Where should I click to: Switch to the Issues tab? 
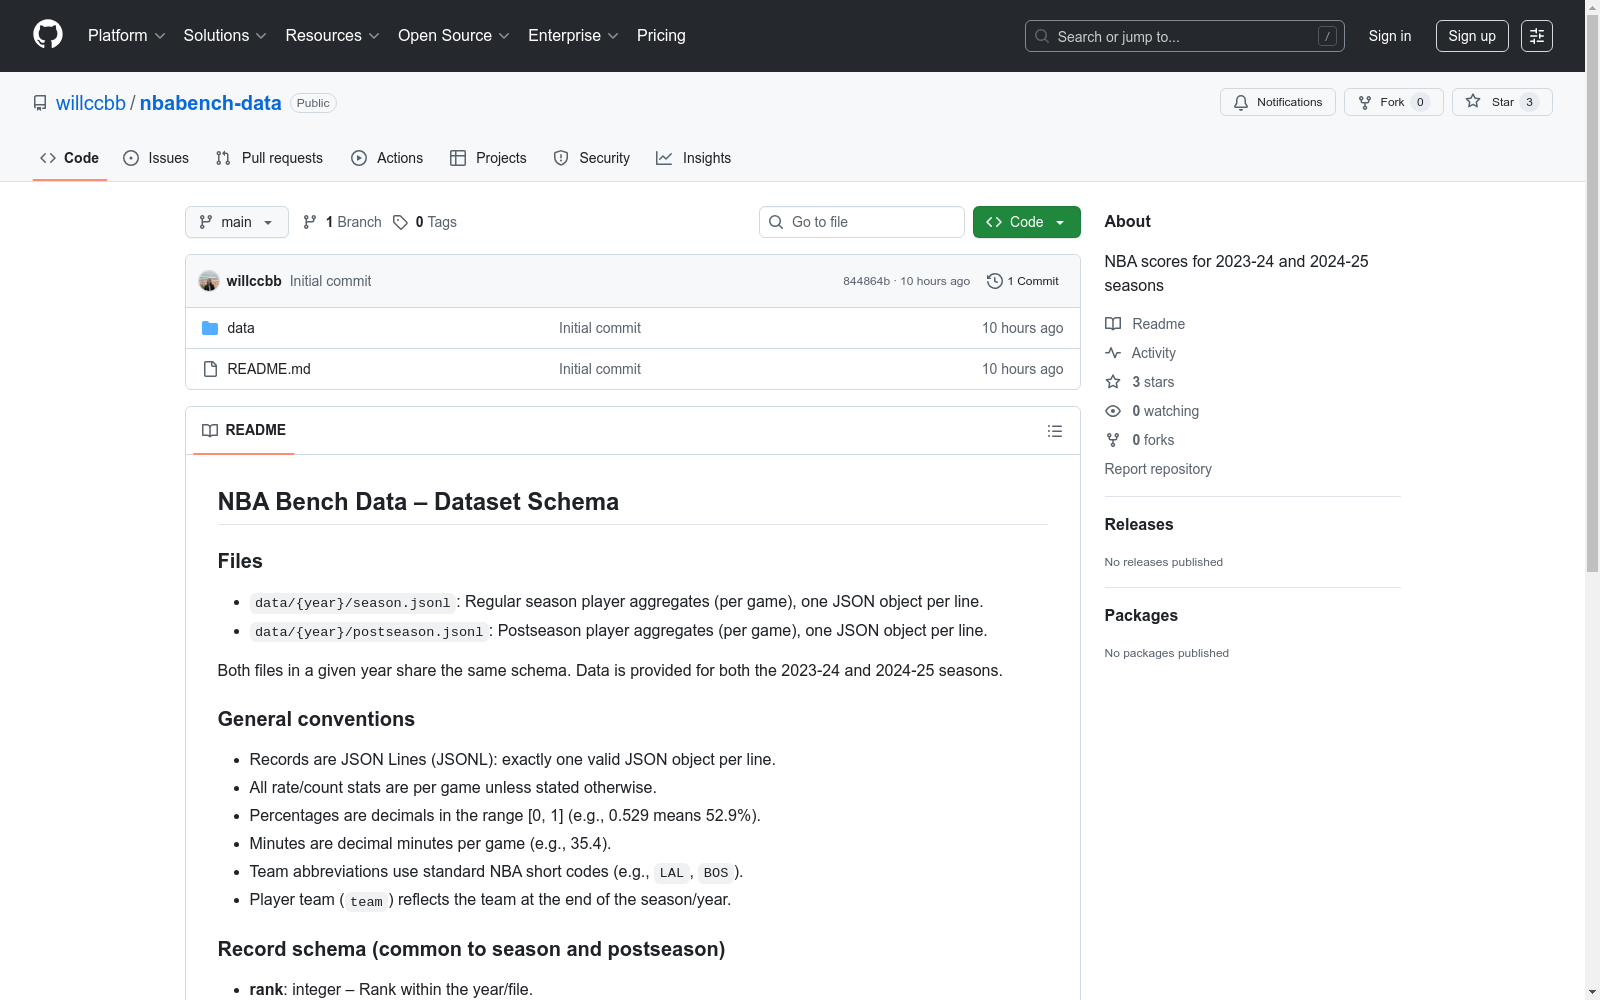click(156, 158)
